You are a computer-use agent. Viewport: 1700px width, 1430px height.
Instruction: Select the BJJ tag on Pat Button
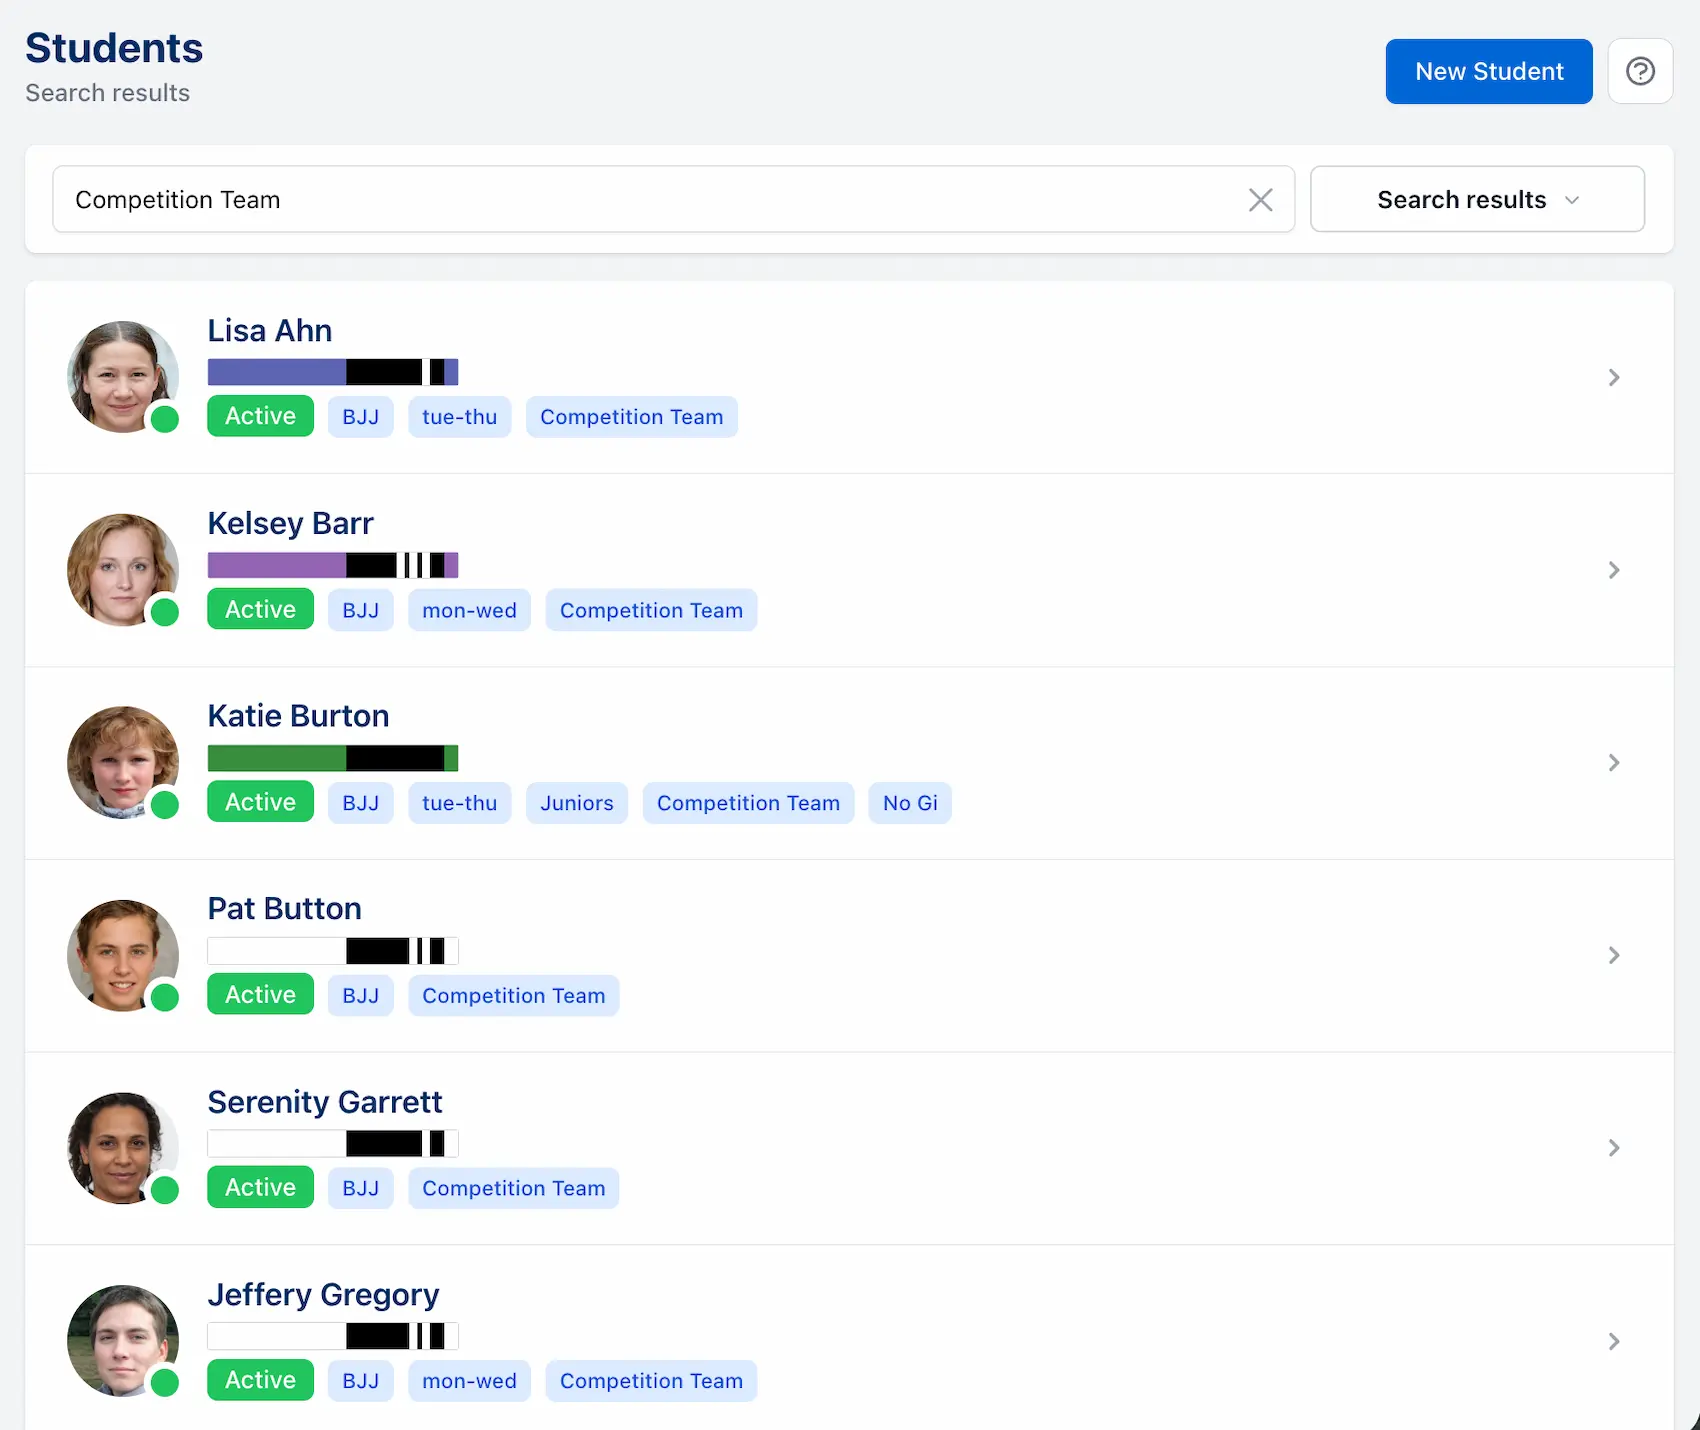click(x=360, y=995)
